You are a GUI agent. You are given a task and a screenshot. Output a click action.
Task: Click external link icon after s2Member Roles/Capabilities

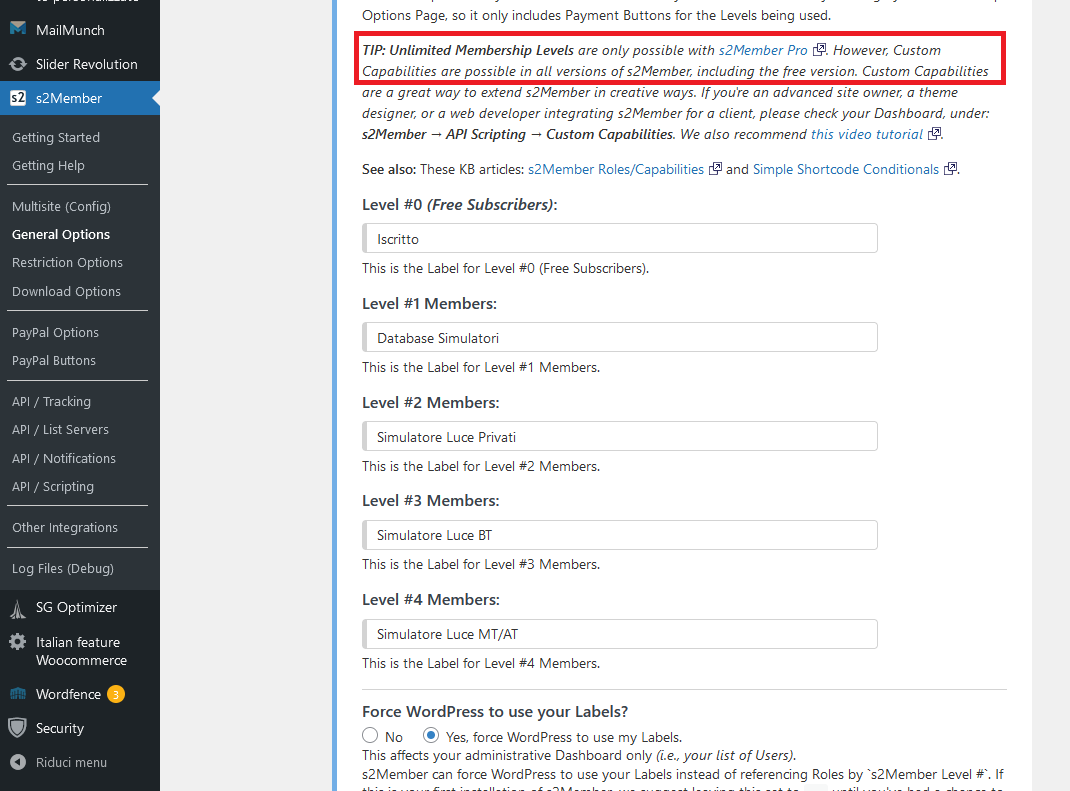pyautogui.click(x=715, y=169)
